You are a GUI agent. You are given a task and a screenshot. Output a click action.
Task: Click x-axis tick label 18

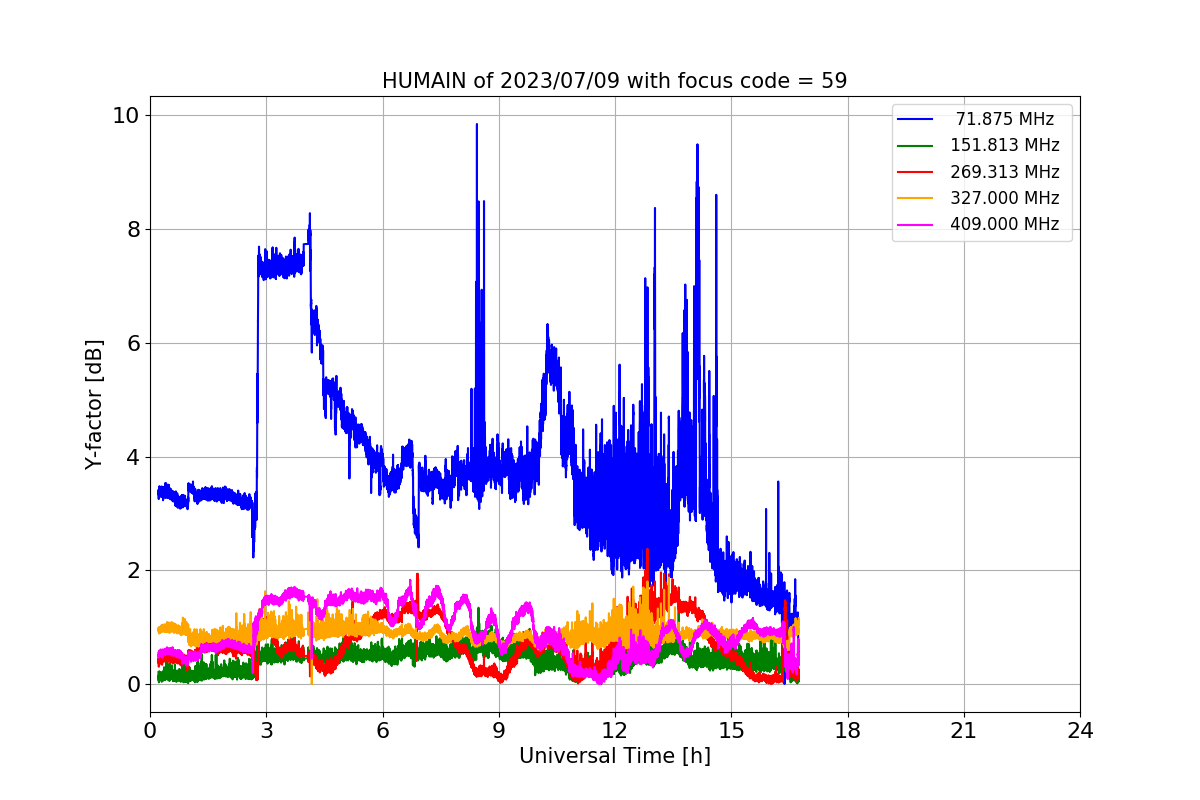848,731
